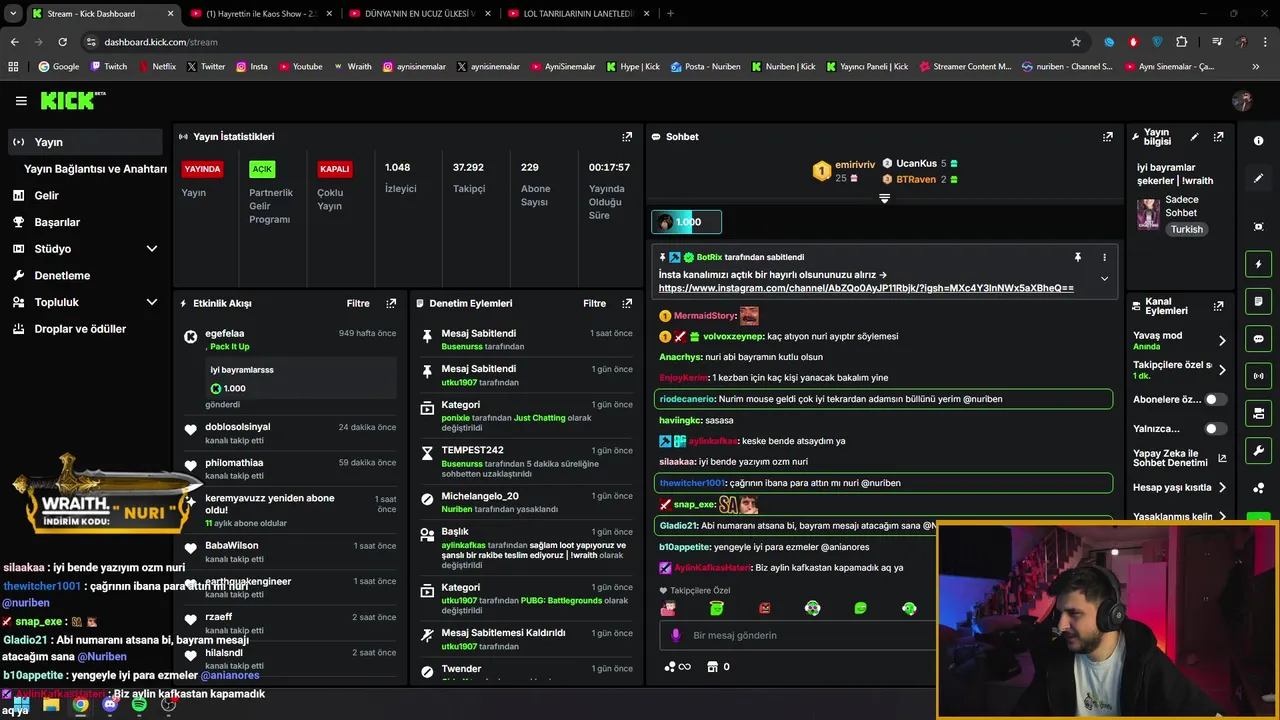Open Discord from the taskbar
The height and width of the screenshot is (720, 1280).
(110, 704)
